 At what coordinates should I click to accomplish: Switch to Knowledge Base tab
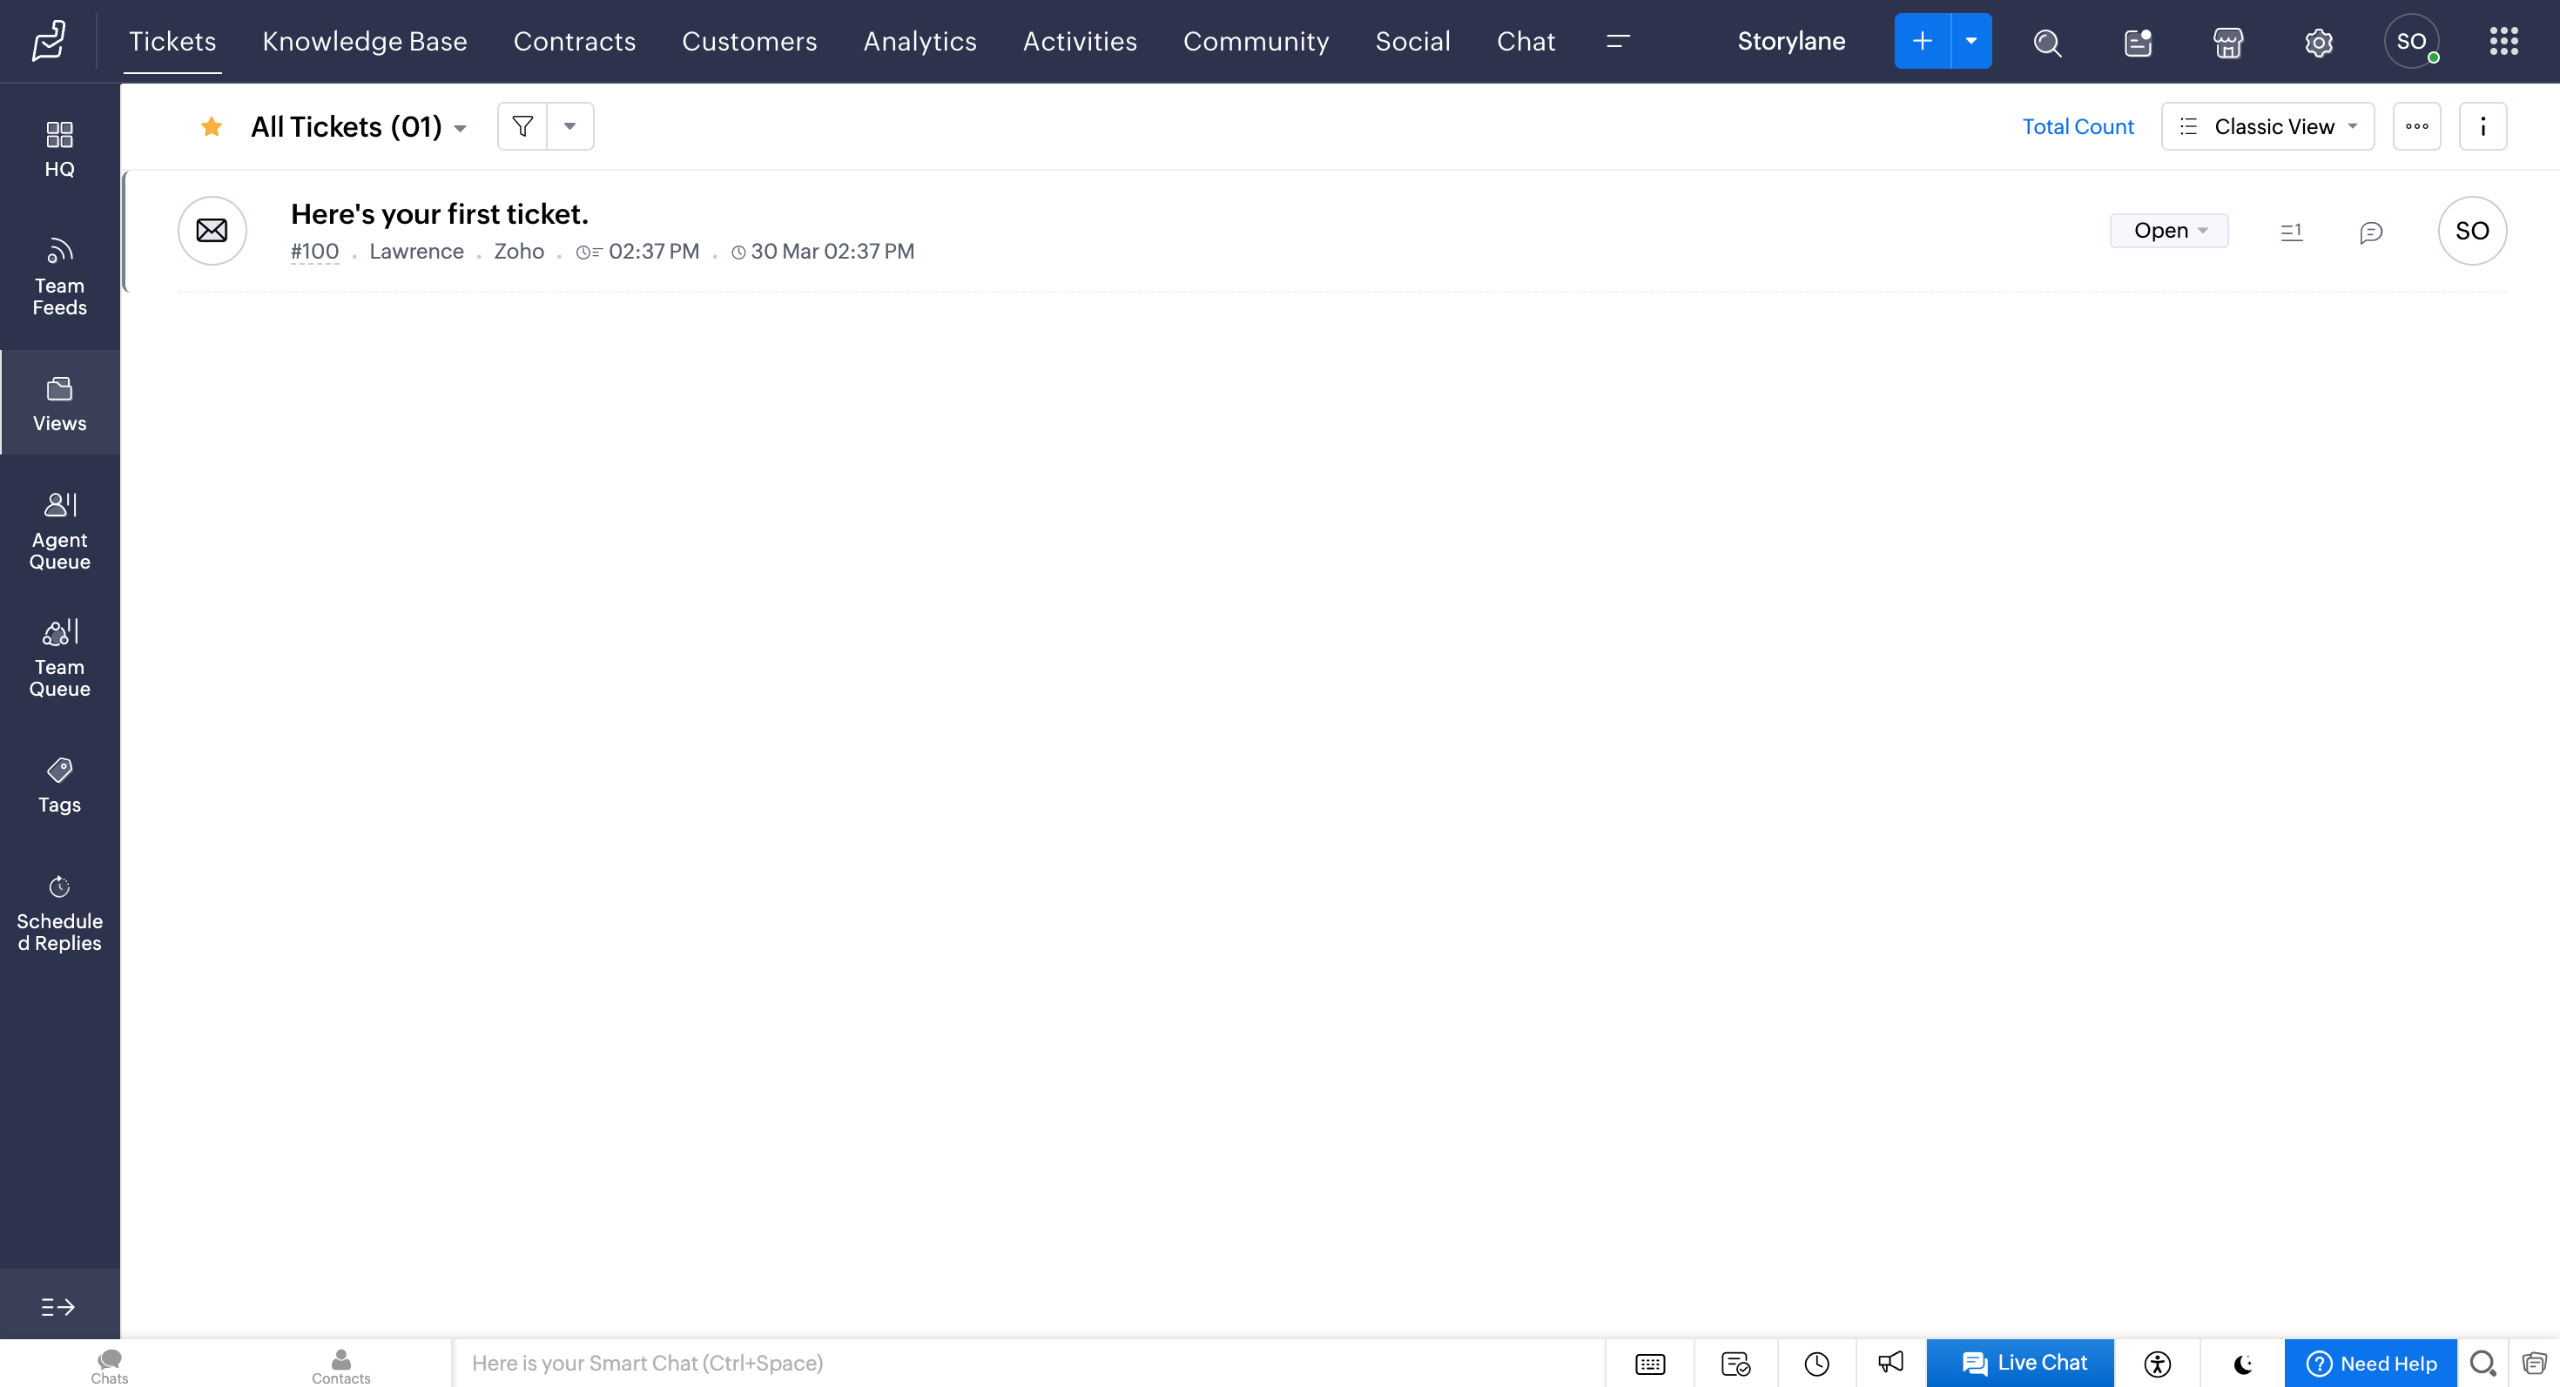(x=364, y=41)
